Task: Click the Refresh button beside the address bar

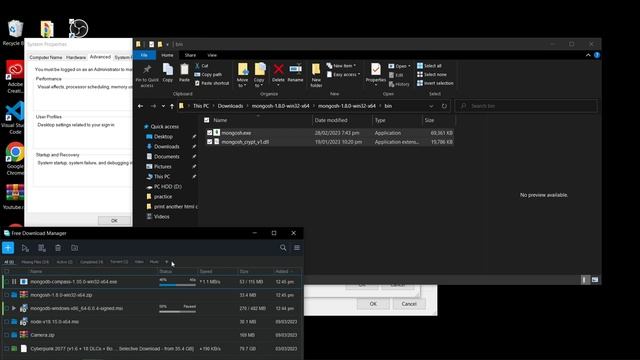Action: click(444, 106)
